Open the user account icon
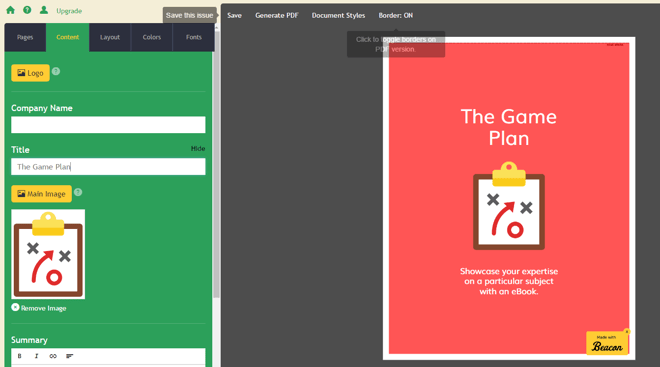Screen dimensions: 660x367 44,10
